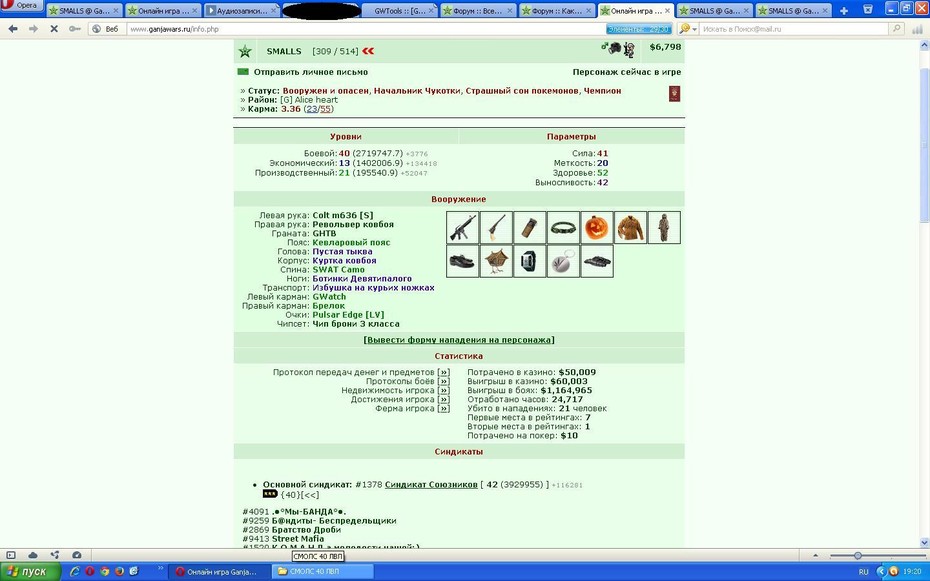This screenshot has height=581, width=930.
Task: Click the keychain Брелок item icon
Action: (x=563, y=261)
